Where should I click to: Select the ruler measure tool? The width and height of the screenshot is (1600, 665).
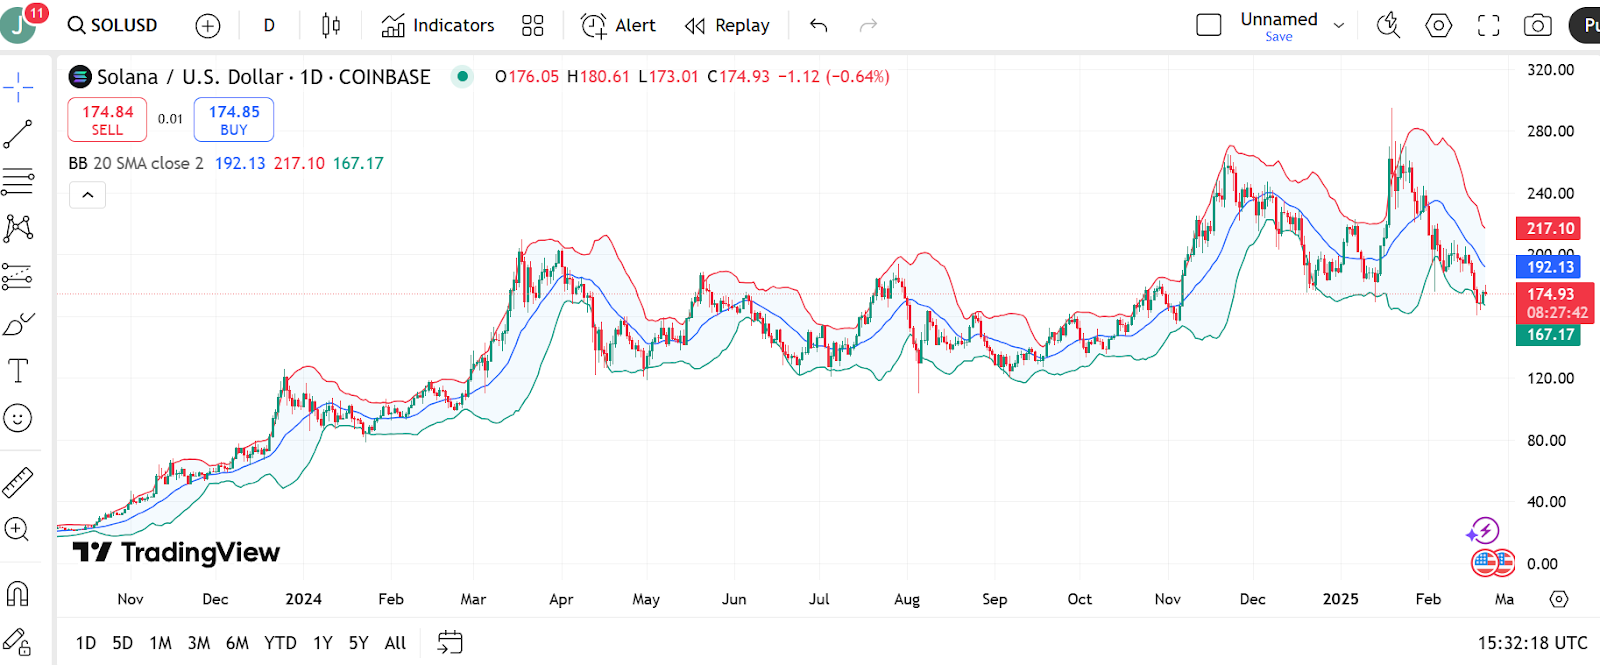click(x=18, y=483)
